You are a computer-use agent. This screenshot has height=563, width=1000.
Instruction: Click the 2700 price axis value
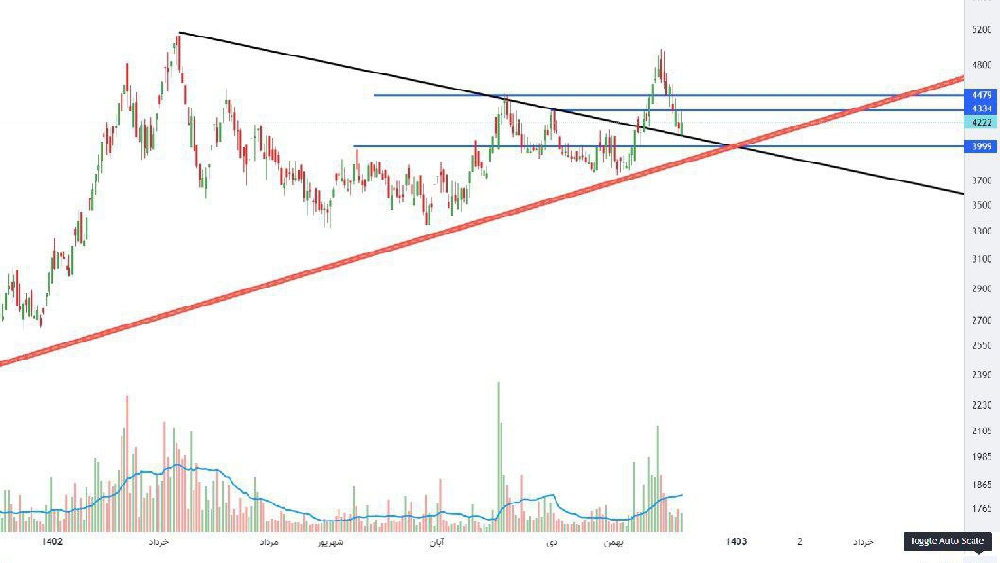pos(982,321)
